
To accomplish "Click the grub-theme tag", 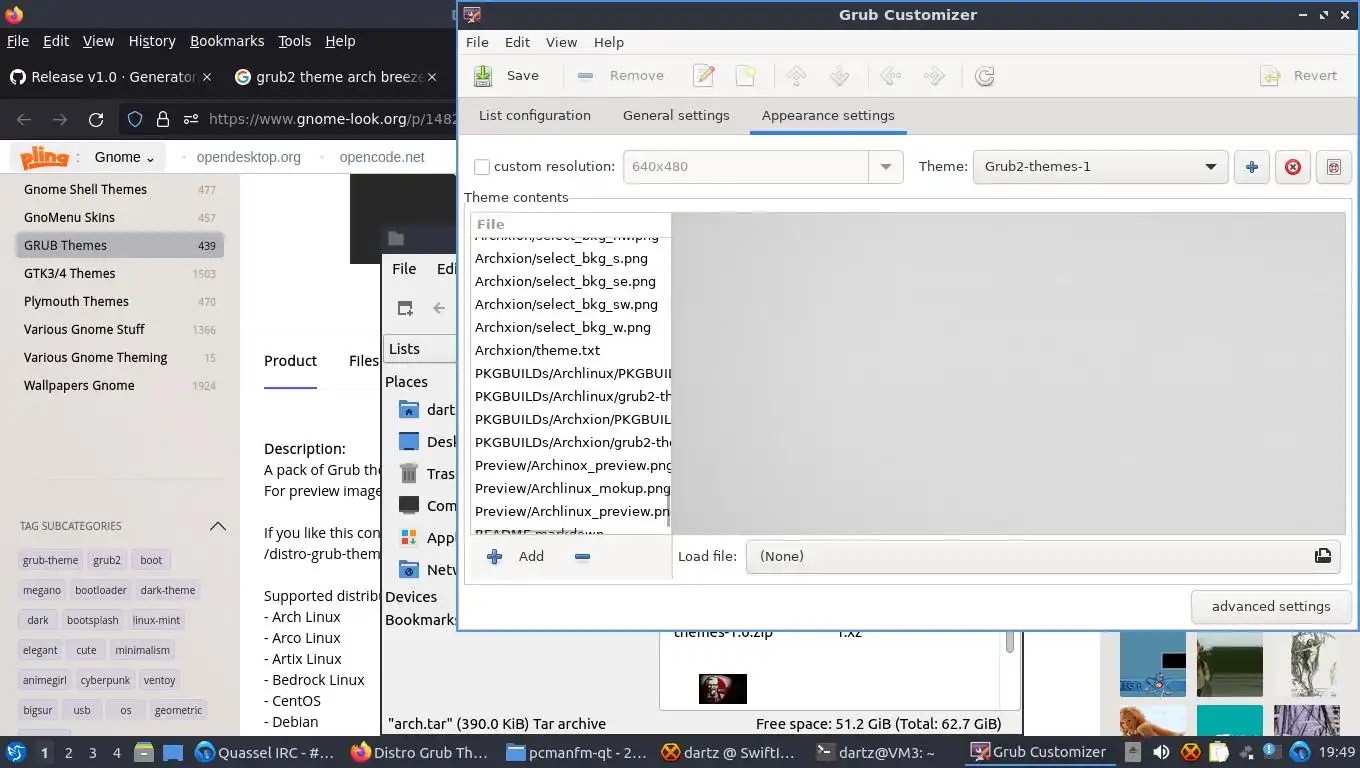I will 50,560.
